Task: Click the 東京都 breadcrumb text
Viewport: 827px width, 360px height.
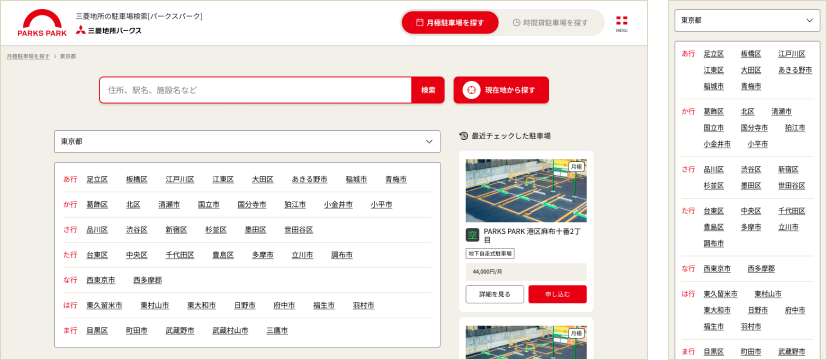Action: click(x=68, y=56)
